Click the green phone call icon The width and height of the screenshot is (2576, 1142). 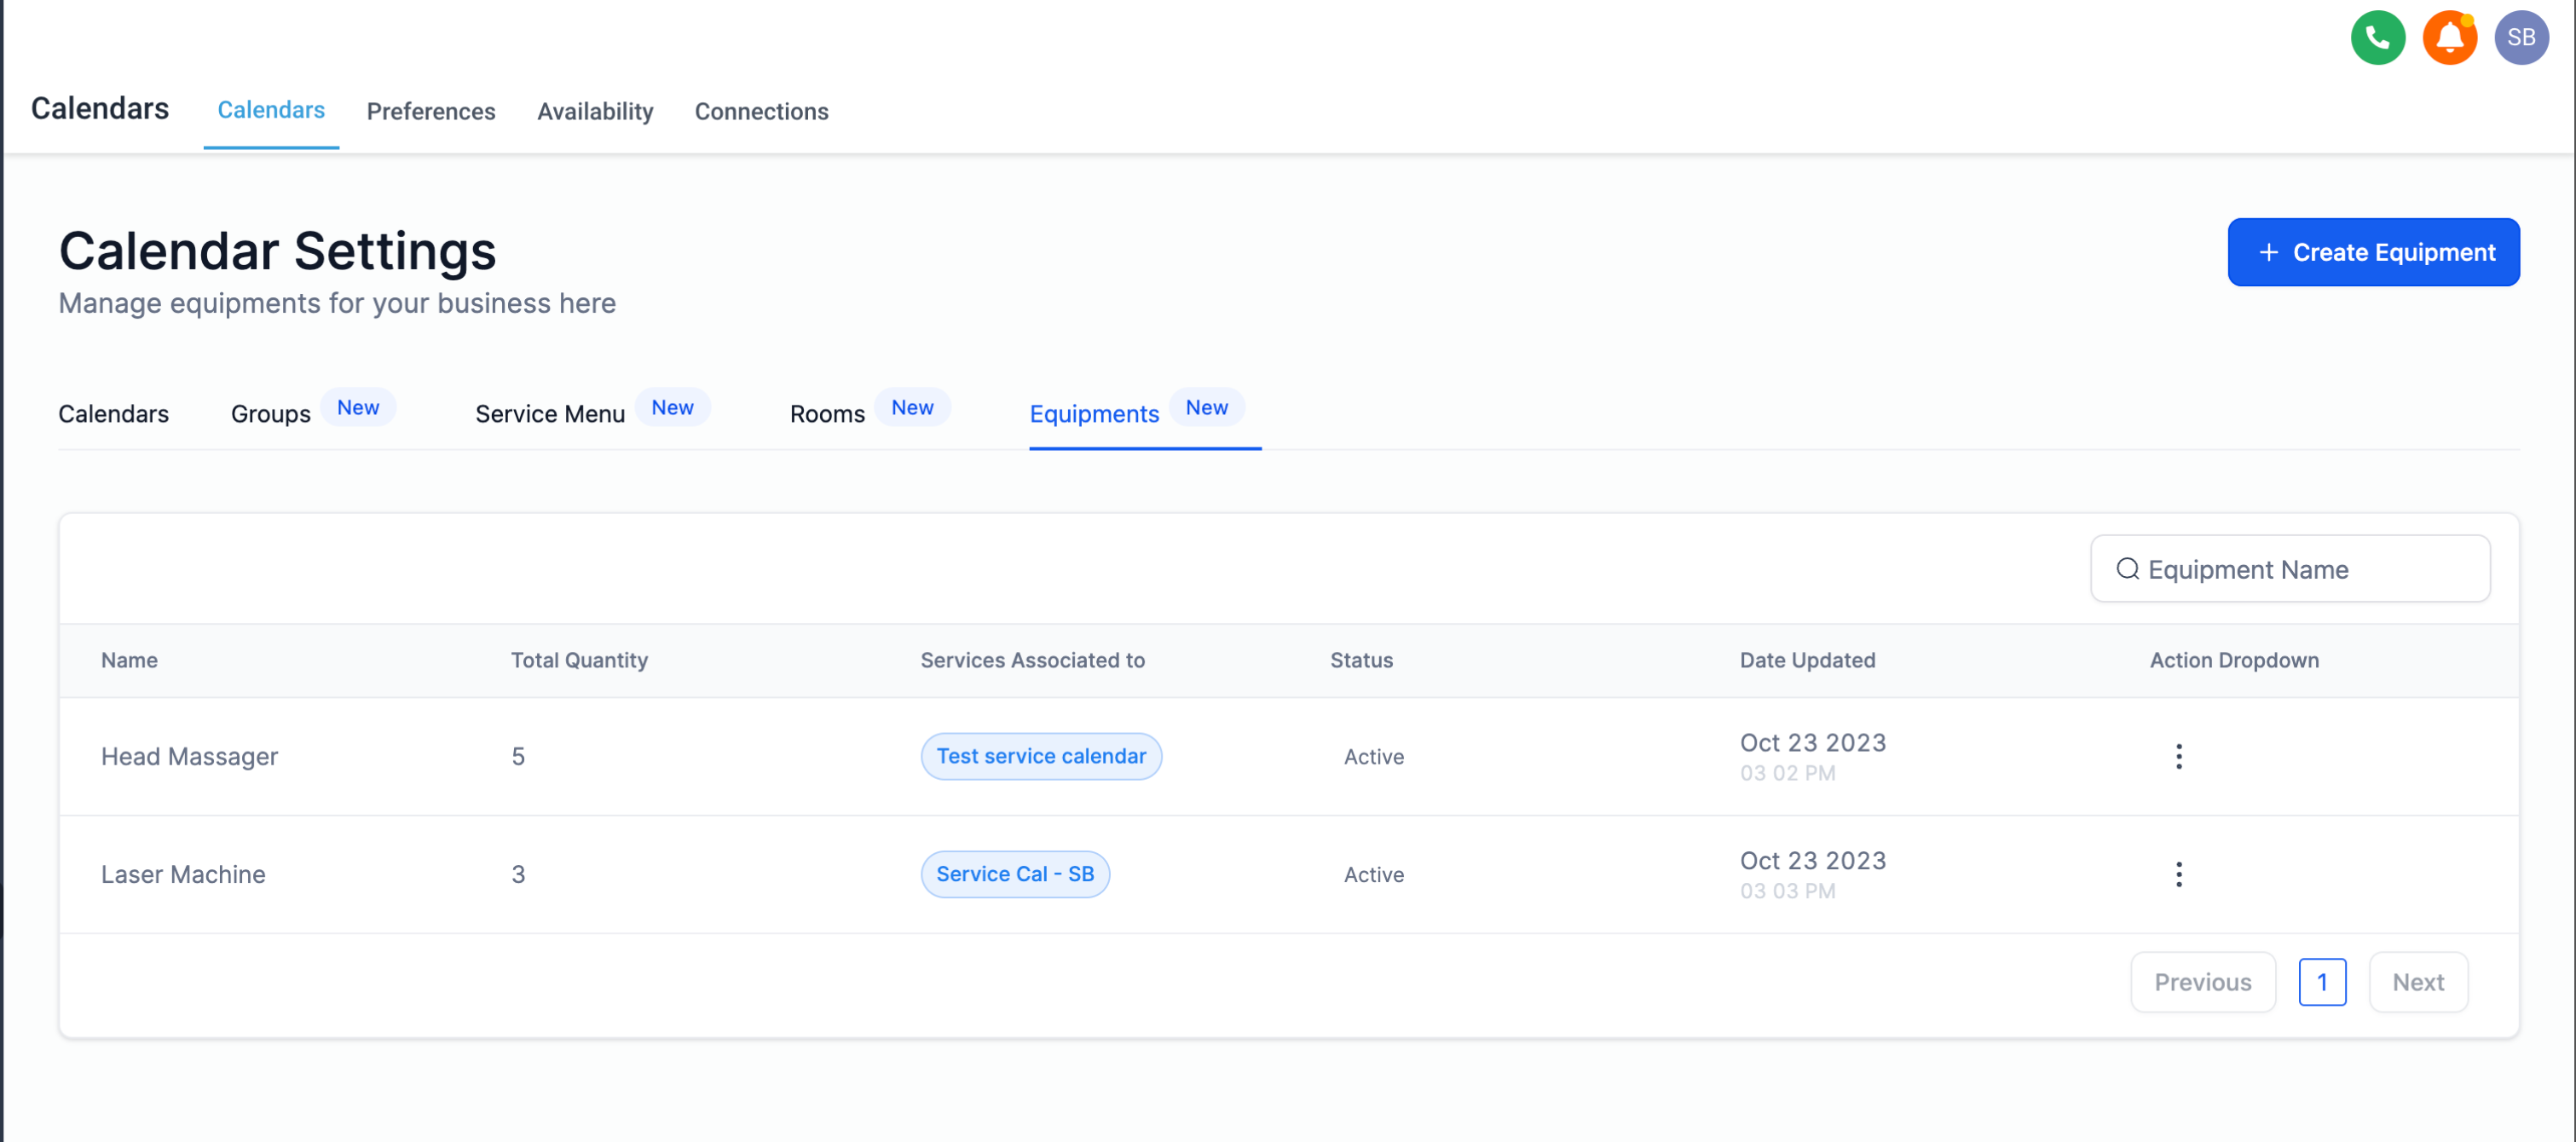[x=2377, y=38]
